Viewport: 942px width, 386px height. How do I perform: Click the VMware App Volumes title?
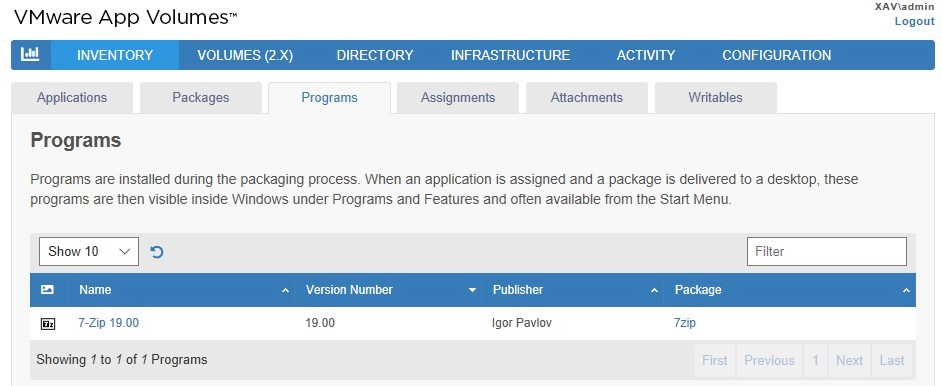125,18
